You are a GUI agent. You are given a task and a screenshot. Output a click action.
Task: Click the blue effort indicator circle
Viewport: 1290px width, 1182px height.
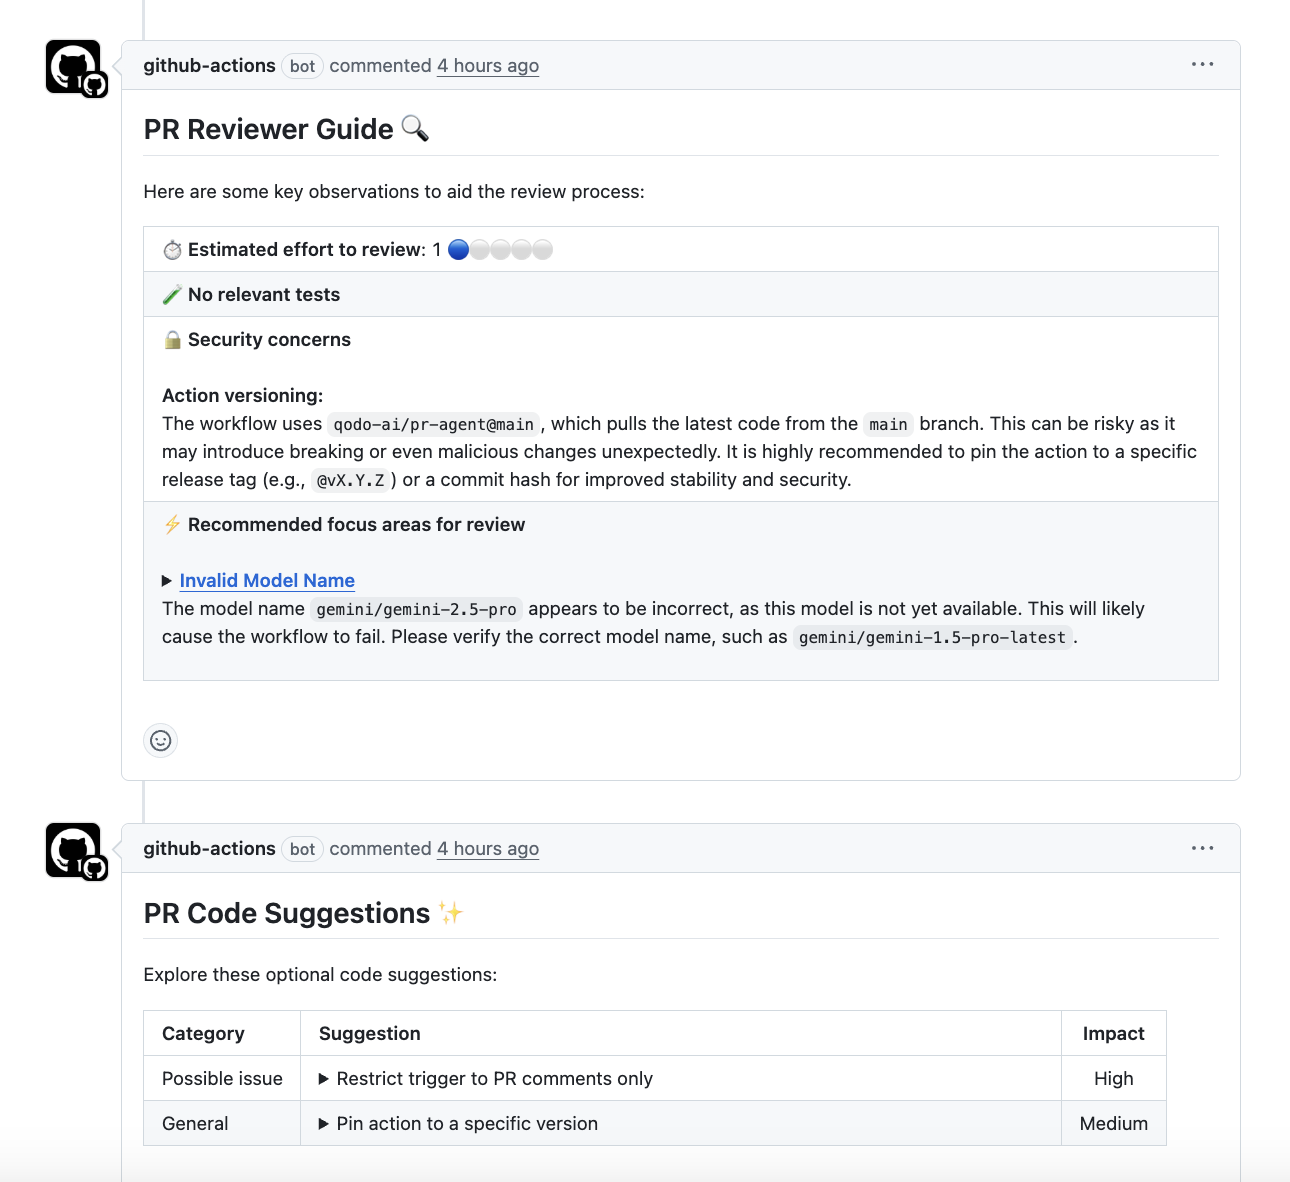(459, 250)
